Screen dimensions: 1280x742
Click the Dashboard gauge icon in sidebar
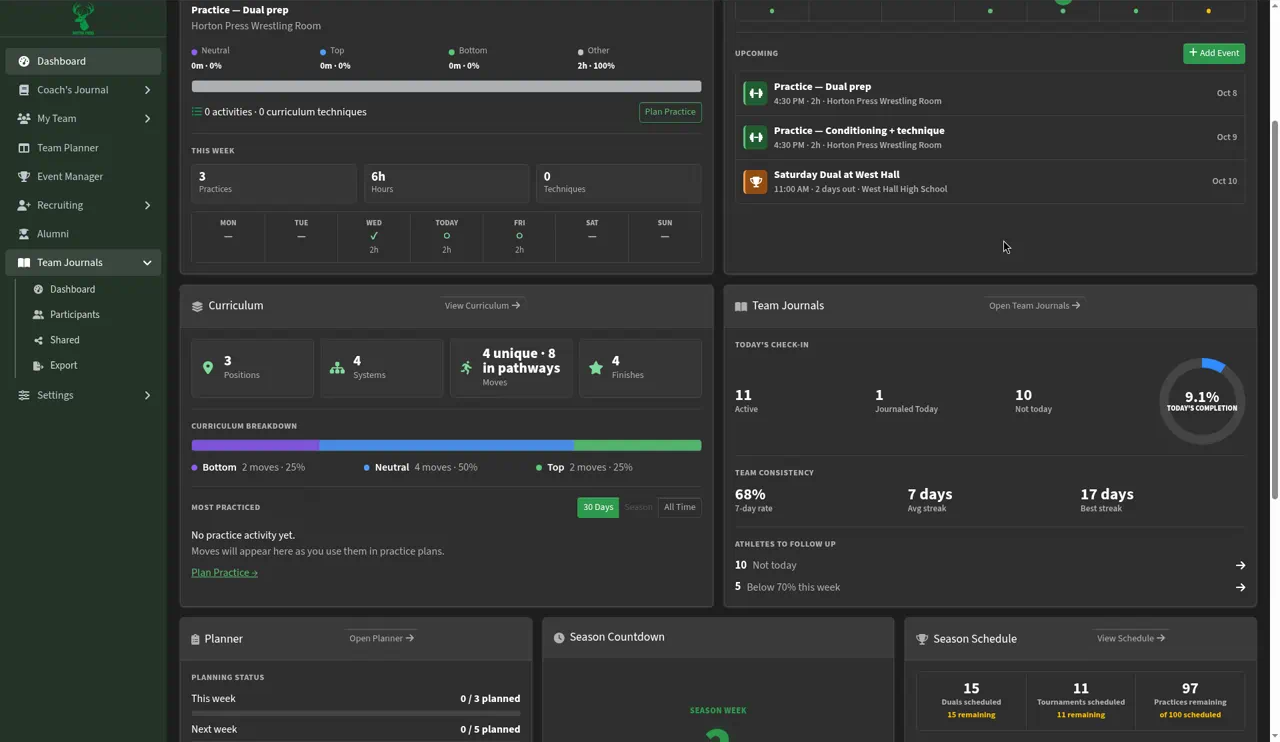coord(24,61)
